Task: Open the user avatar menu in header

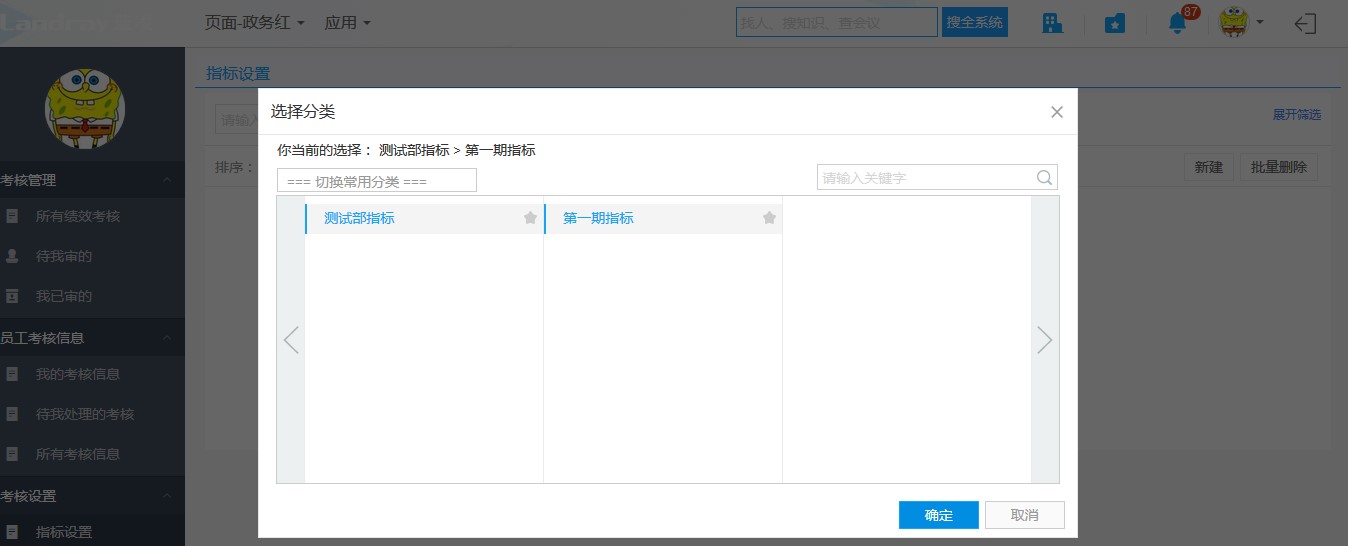Action: tap(1241, 22)
